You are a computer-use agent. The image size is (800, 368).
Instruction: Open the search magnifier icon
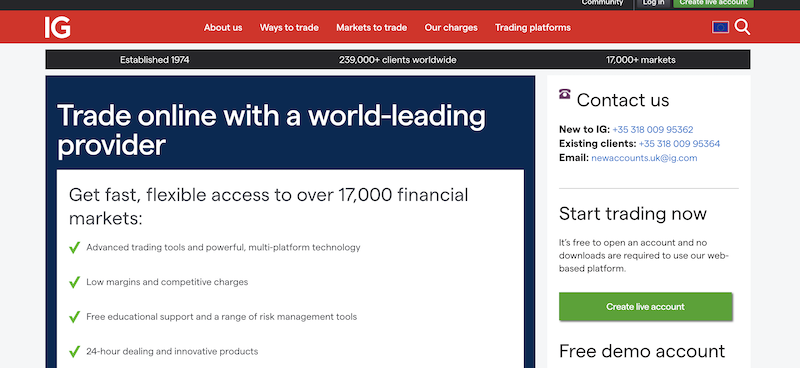(742, 27)
